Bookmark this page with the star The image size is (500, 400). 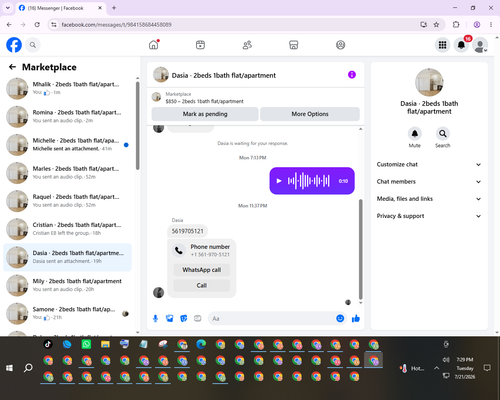click(x=436, y=24)
